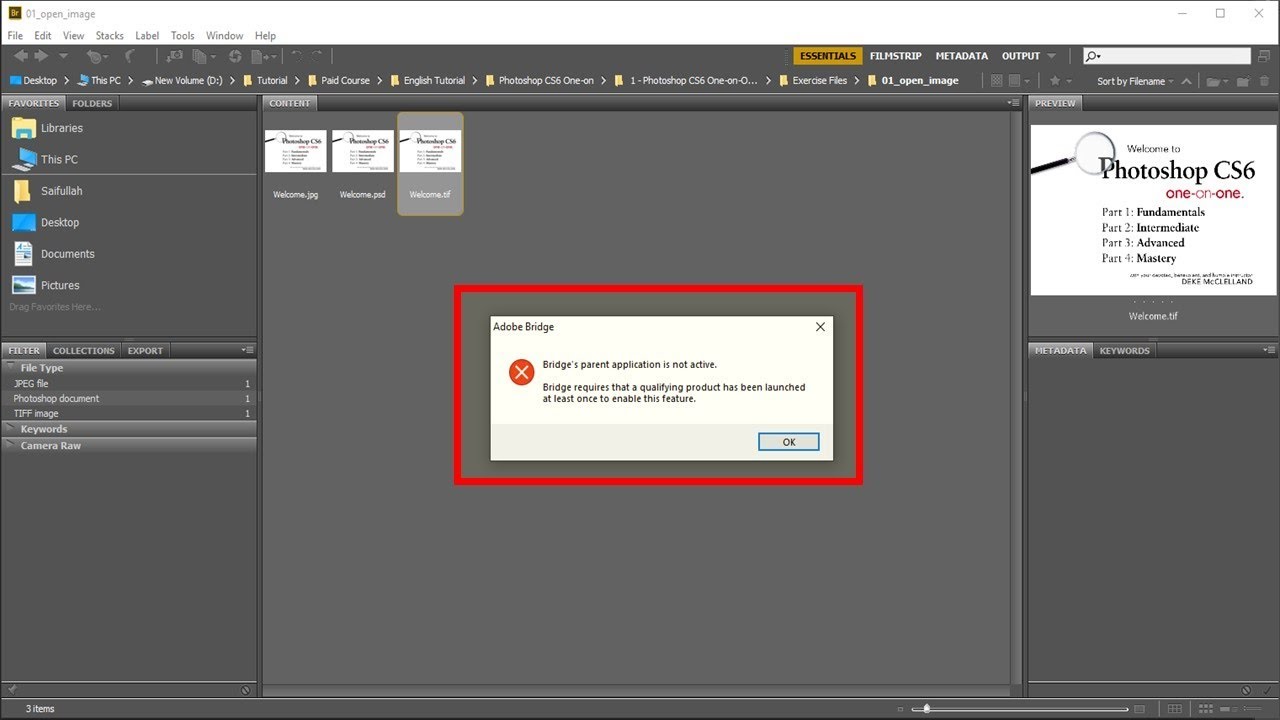The image size is (1280, 720).
Task: Open the workspace switcher dropdown arrow
Action: coord(1051,56)
